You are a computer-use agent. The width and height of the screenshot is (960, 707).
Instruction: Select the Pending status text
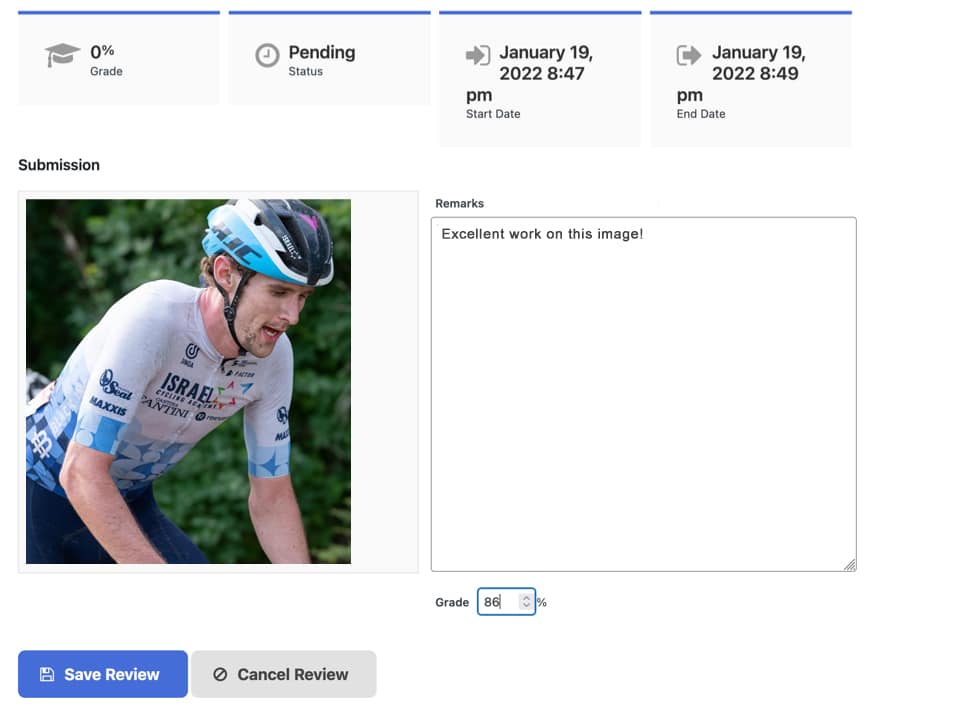pos(321,52)
